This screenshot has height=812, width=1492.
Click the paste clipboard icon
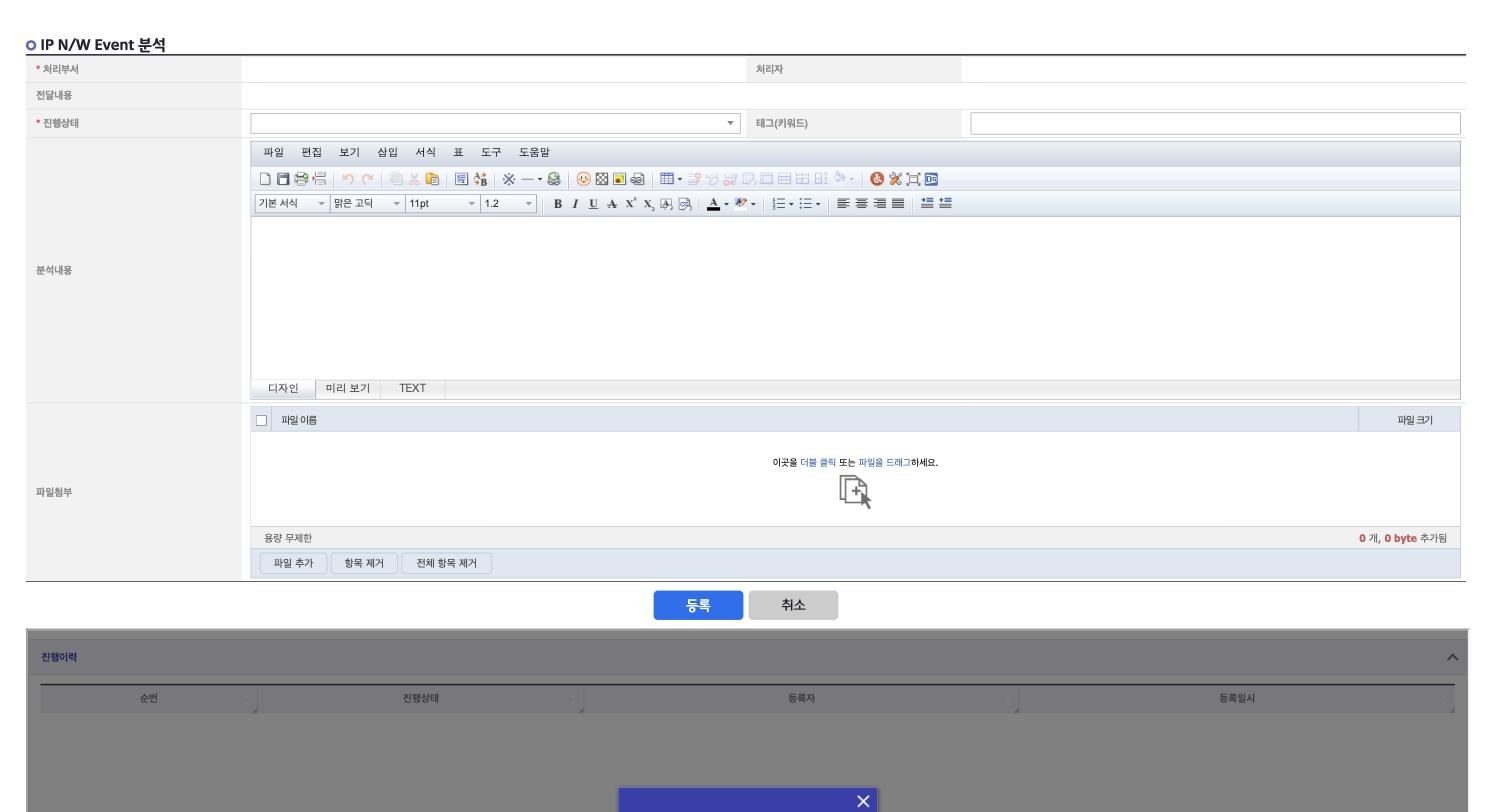(432, 179)
